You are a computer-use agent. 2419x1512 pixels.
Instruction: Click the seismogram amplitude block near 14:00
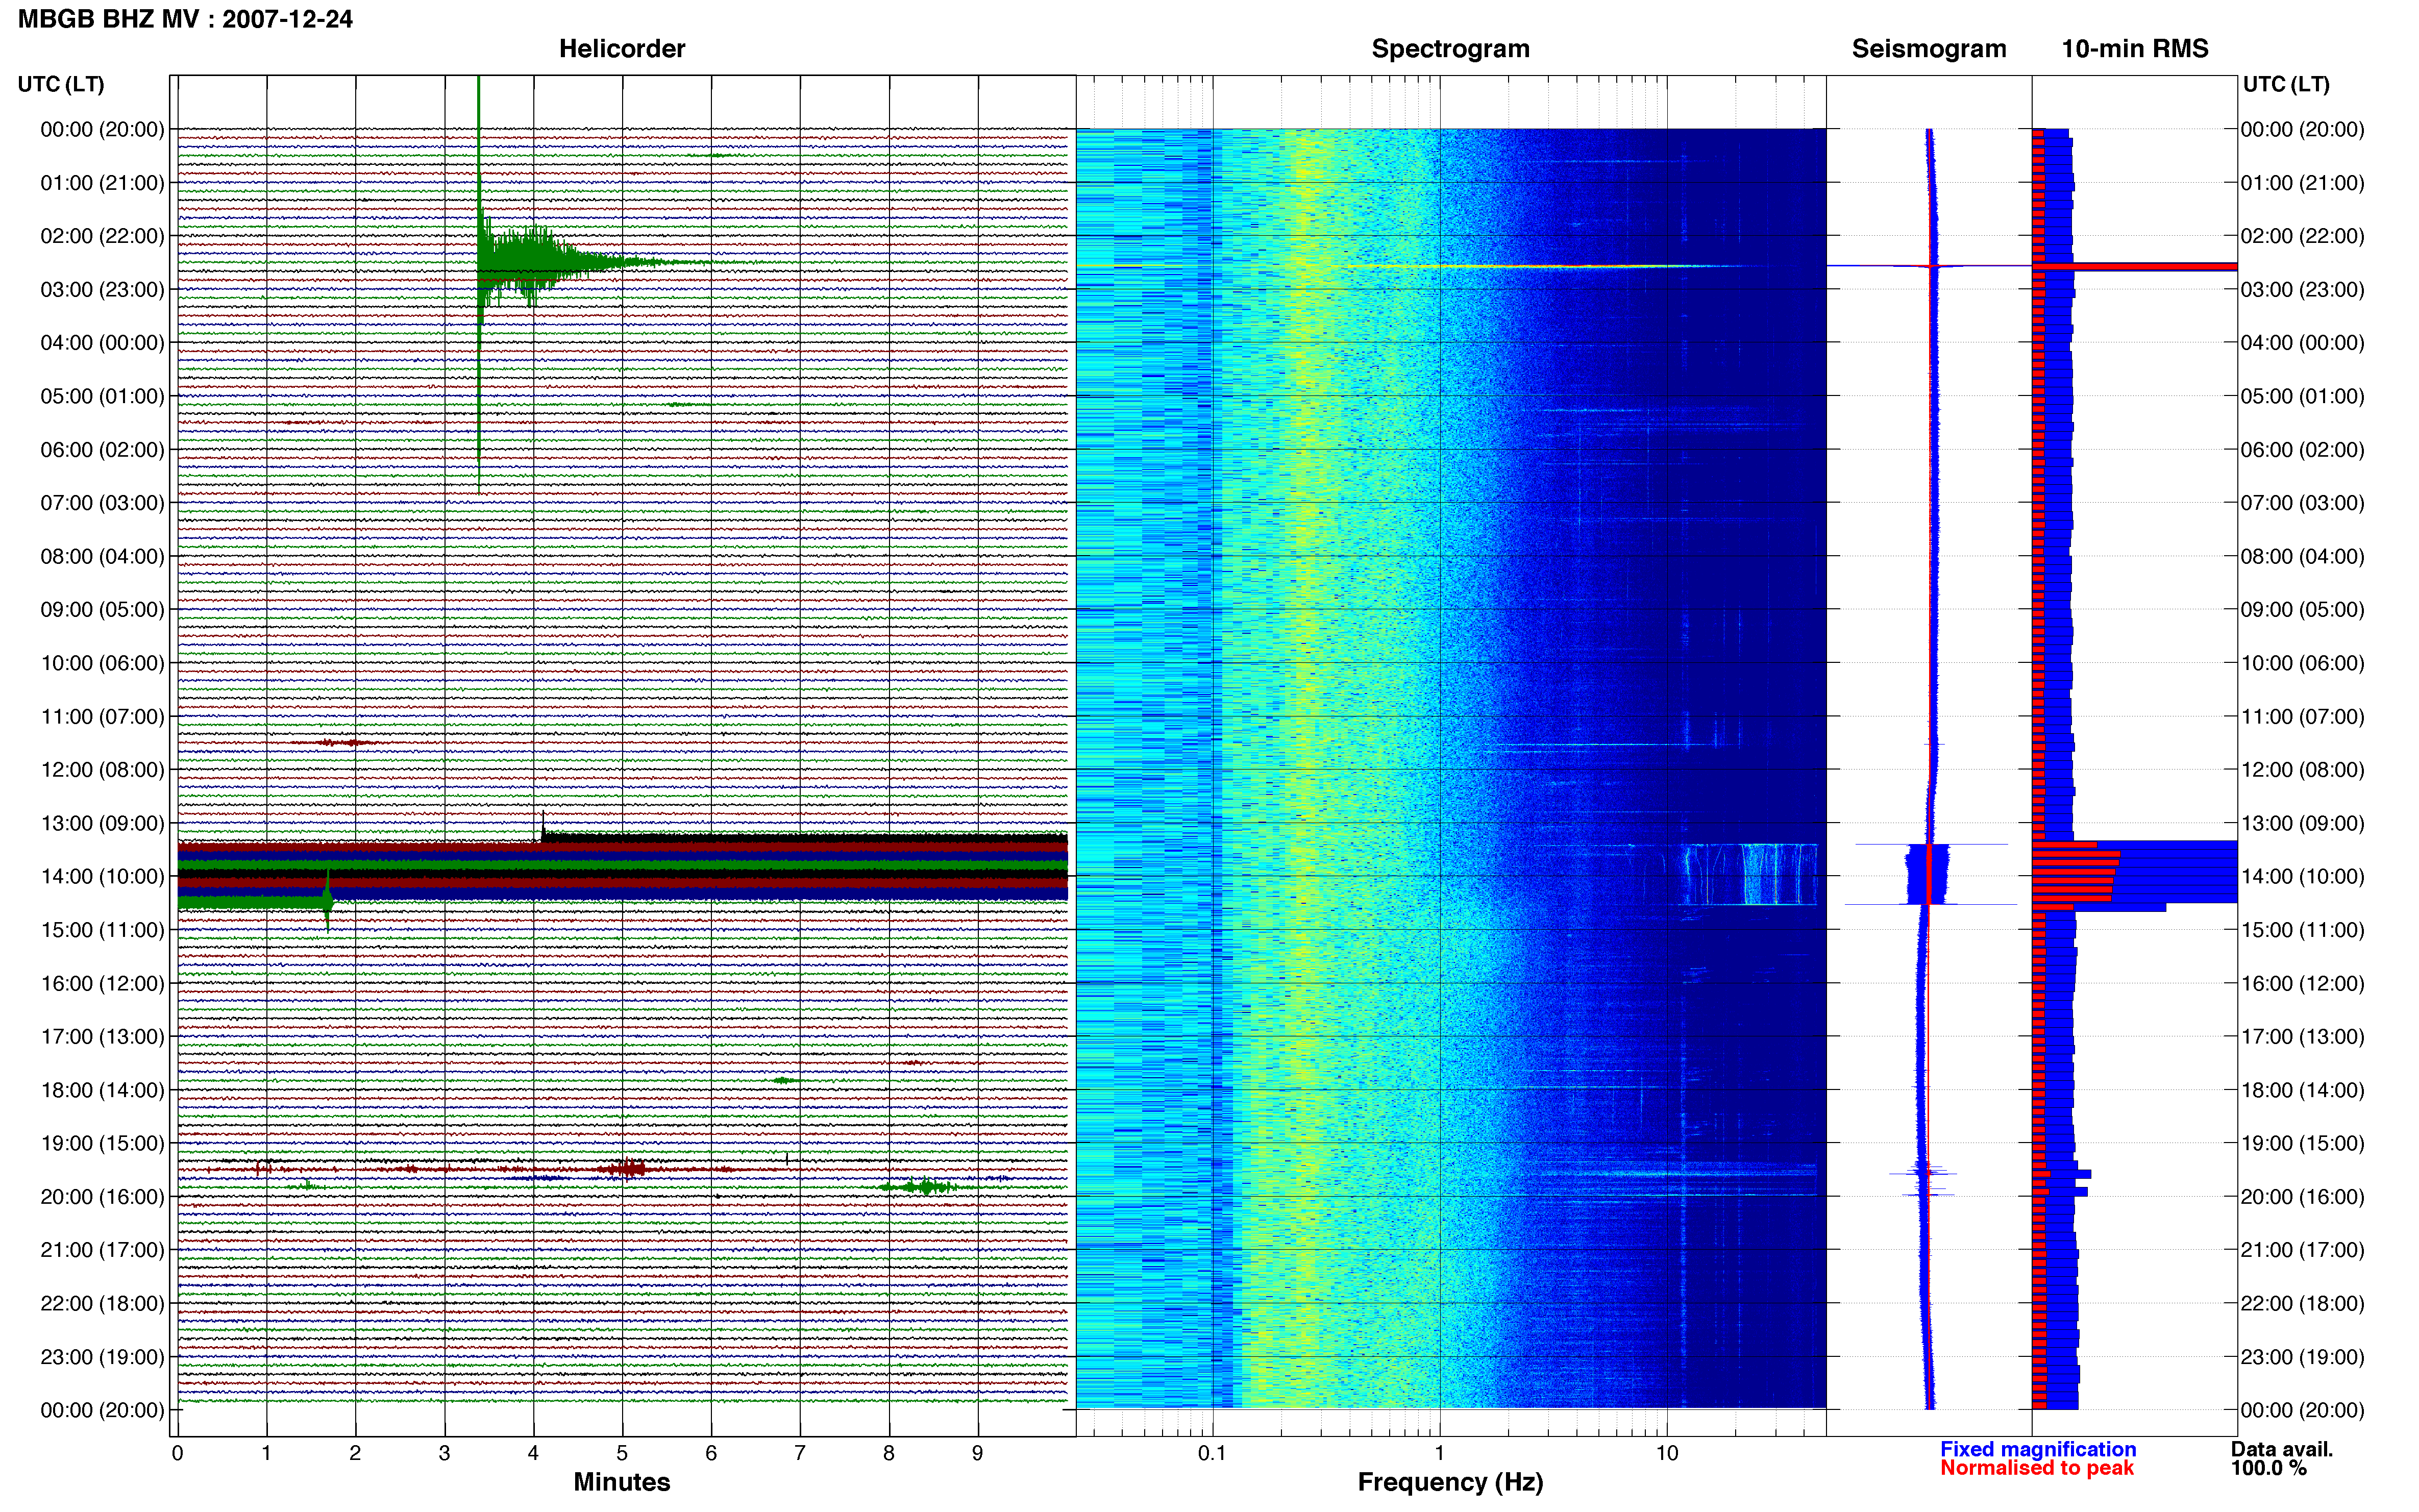click(x=1927, y=874)
